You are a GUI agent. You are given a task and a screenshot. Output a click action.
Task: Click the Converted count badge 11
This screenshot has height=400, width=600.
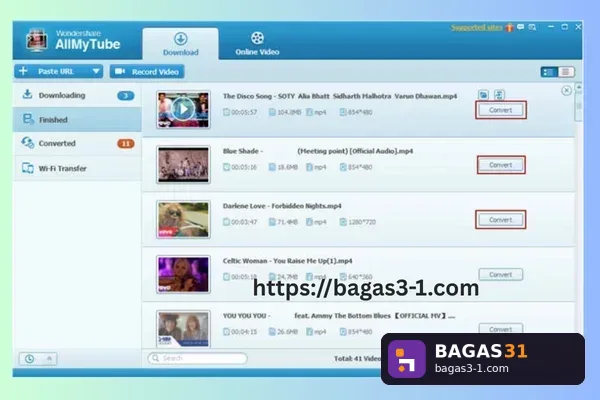pyautogui.click(x=126, y=144)
